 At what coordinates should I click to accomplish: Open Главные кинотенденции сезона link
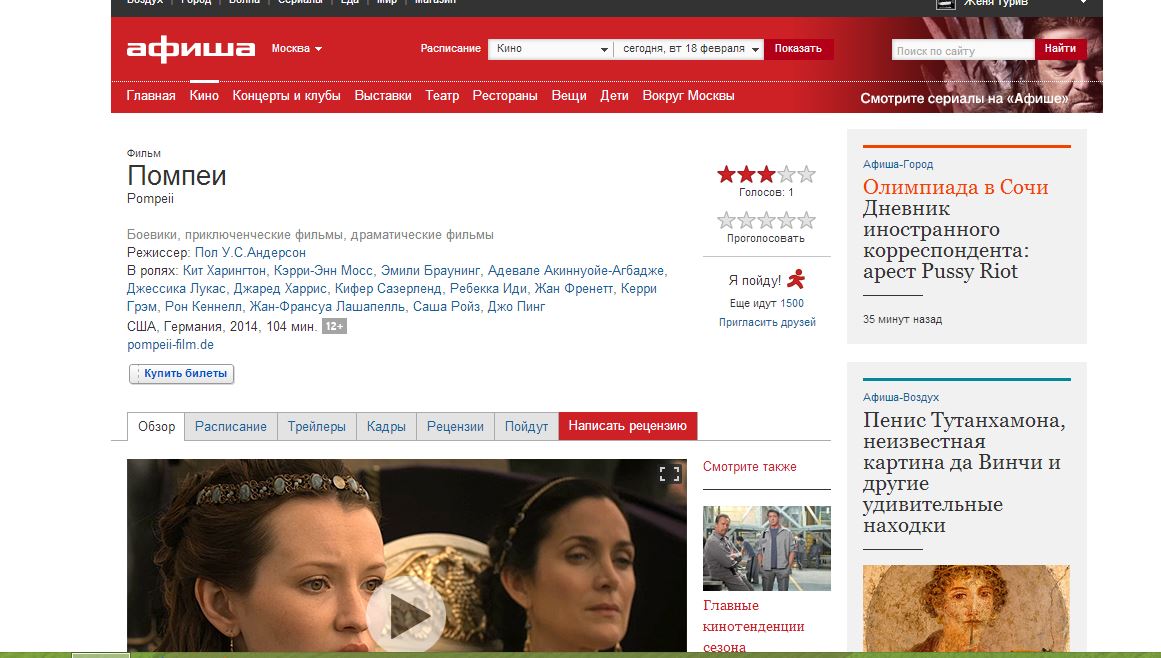point(753,626)
